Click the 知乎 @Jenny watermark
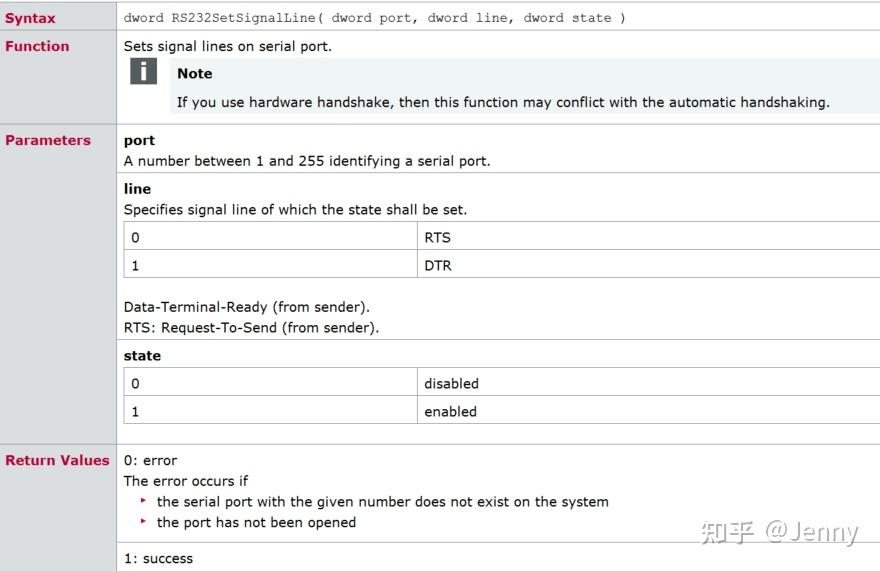This screenshot has height=571, width=880. click(x=779, y=533)
